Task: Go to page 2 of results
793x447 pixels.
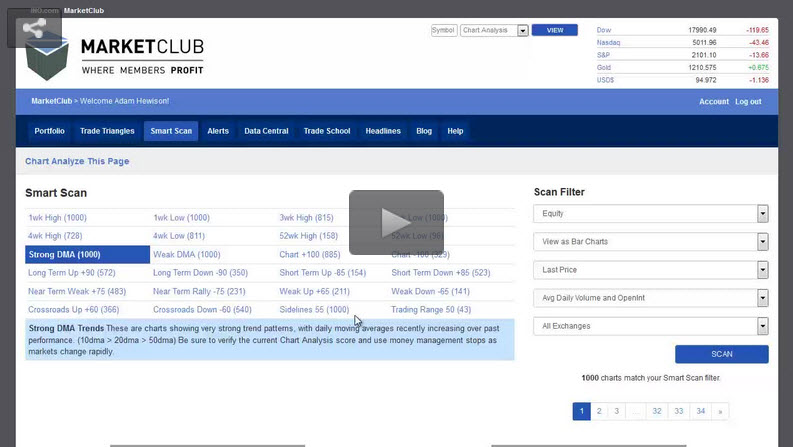Action: (599, 411)
